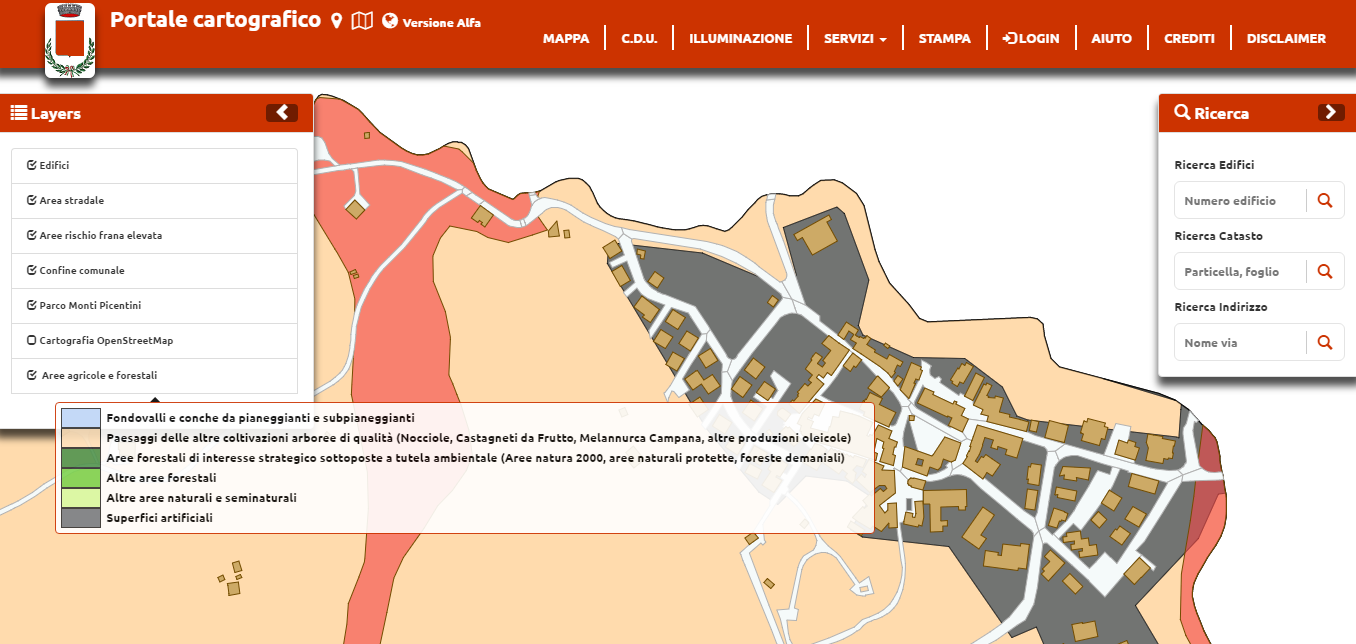
Task: Click the list icon beside Layers title
Action: coord(18,113)
